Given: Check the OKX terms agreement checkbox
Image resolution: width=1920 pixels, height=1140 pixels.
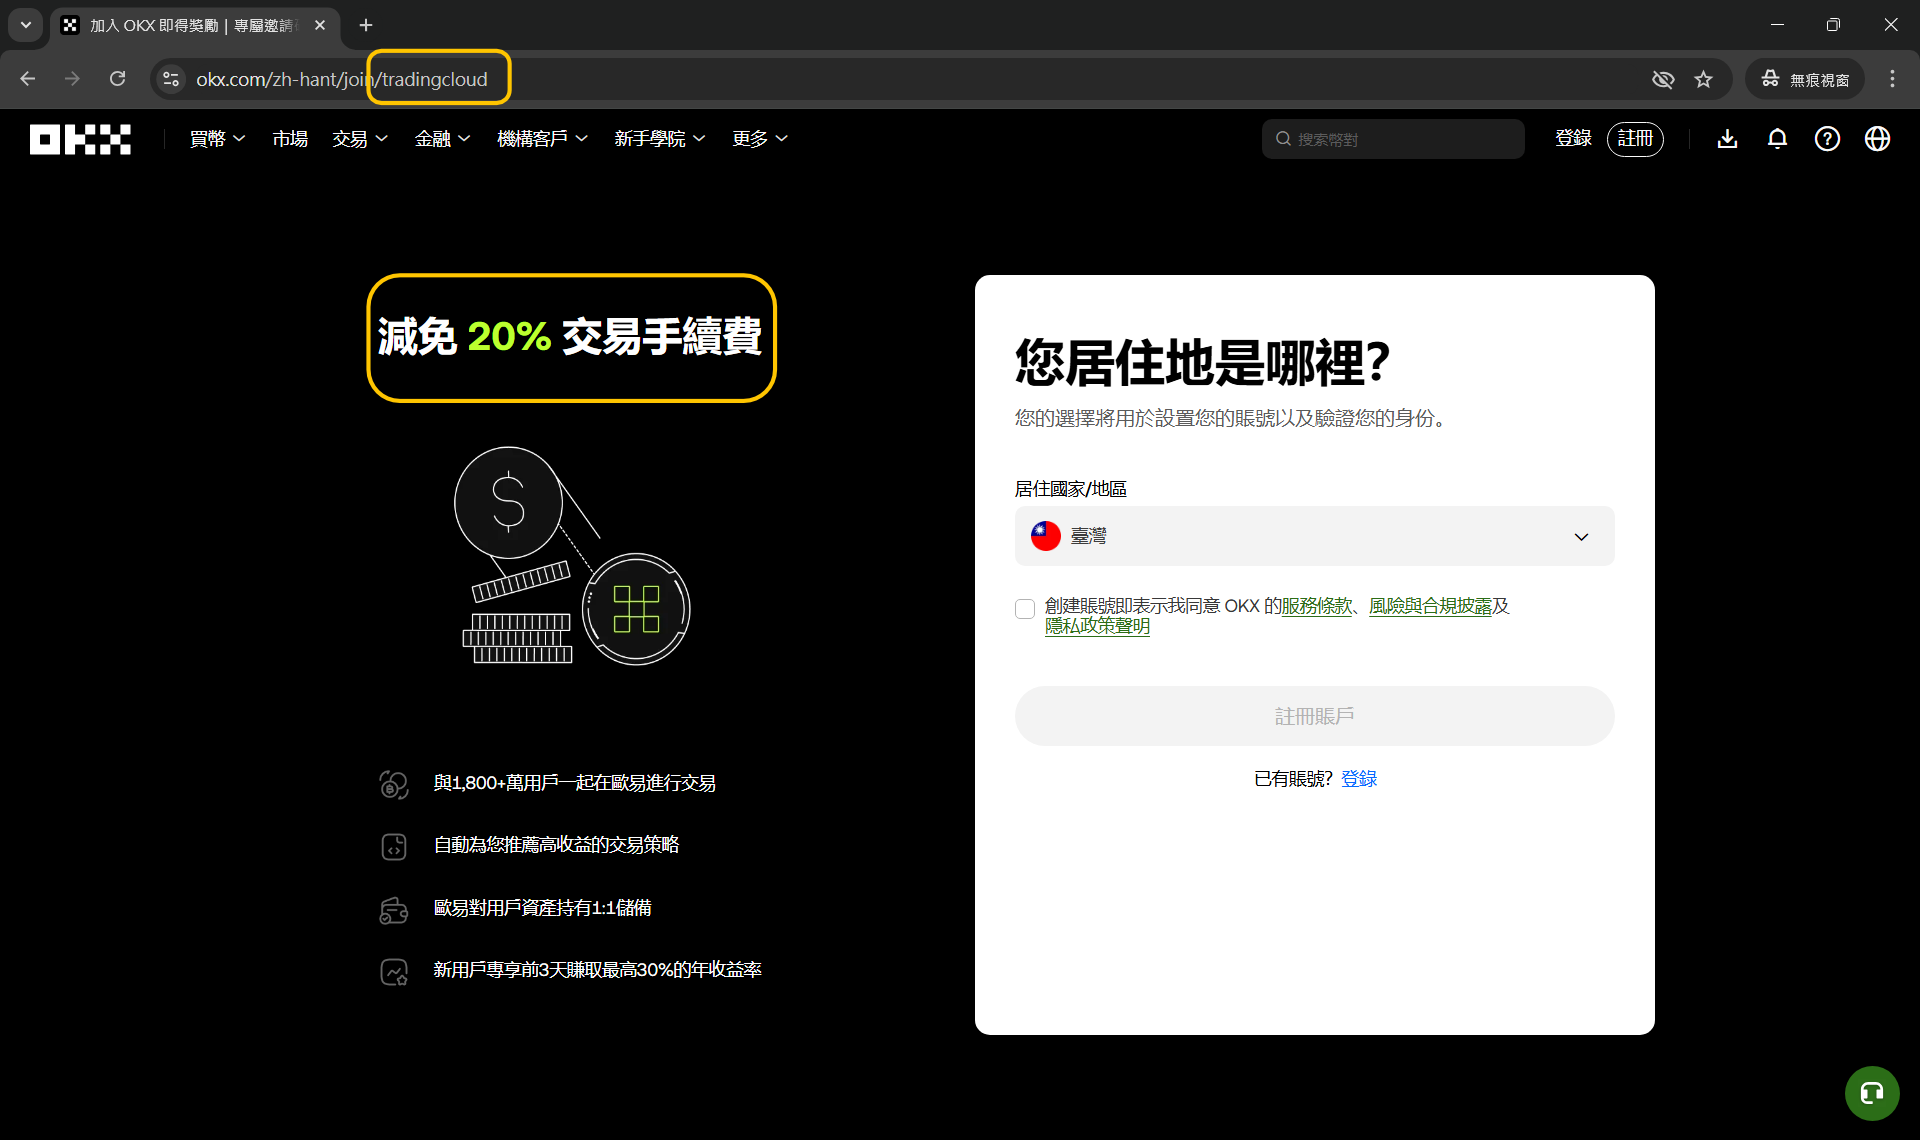Looking at the screenshot, I should coord(1025,609).
